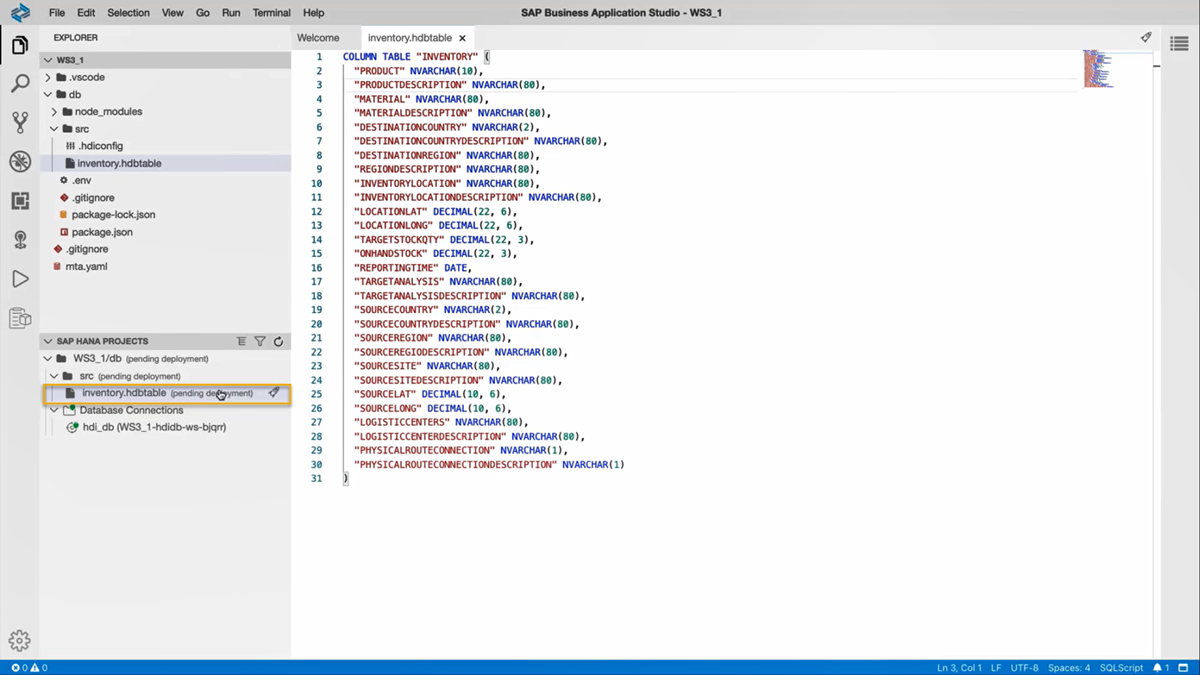Image resolution: width=1200 pixels, height=675 pixels.
Task: Open the Source Control view
Action: 20,123
